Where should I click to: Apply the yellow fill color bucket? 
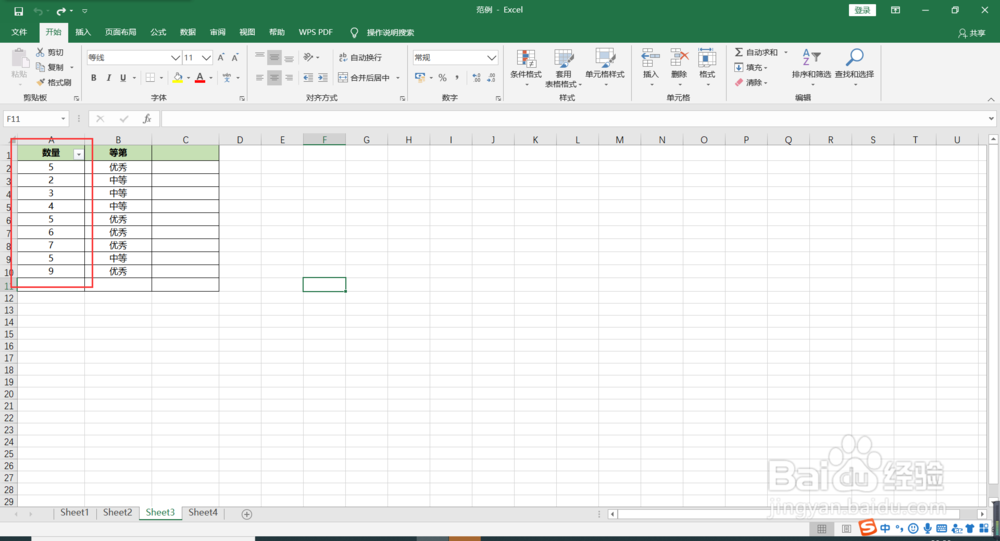point(178,78)
